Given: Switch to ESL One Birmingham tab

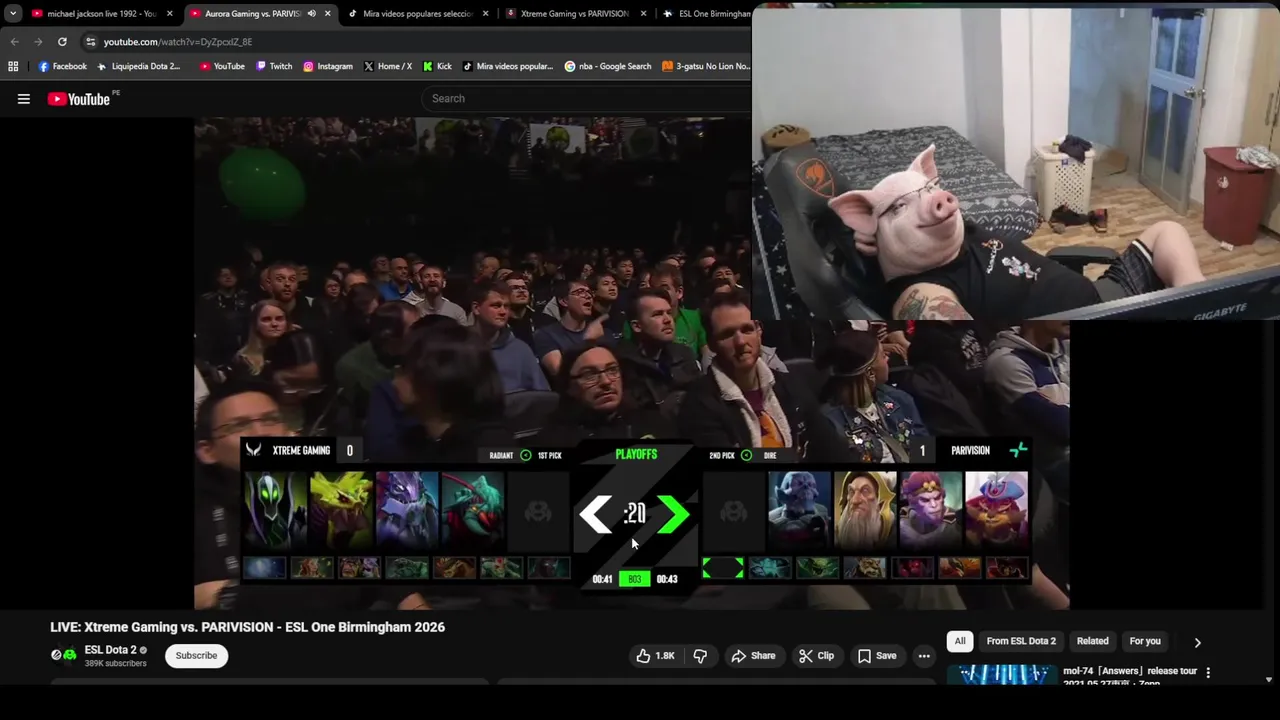Looking at the screenshot, I should (x=706, y=14).
